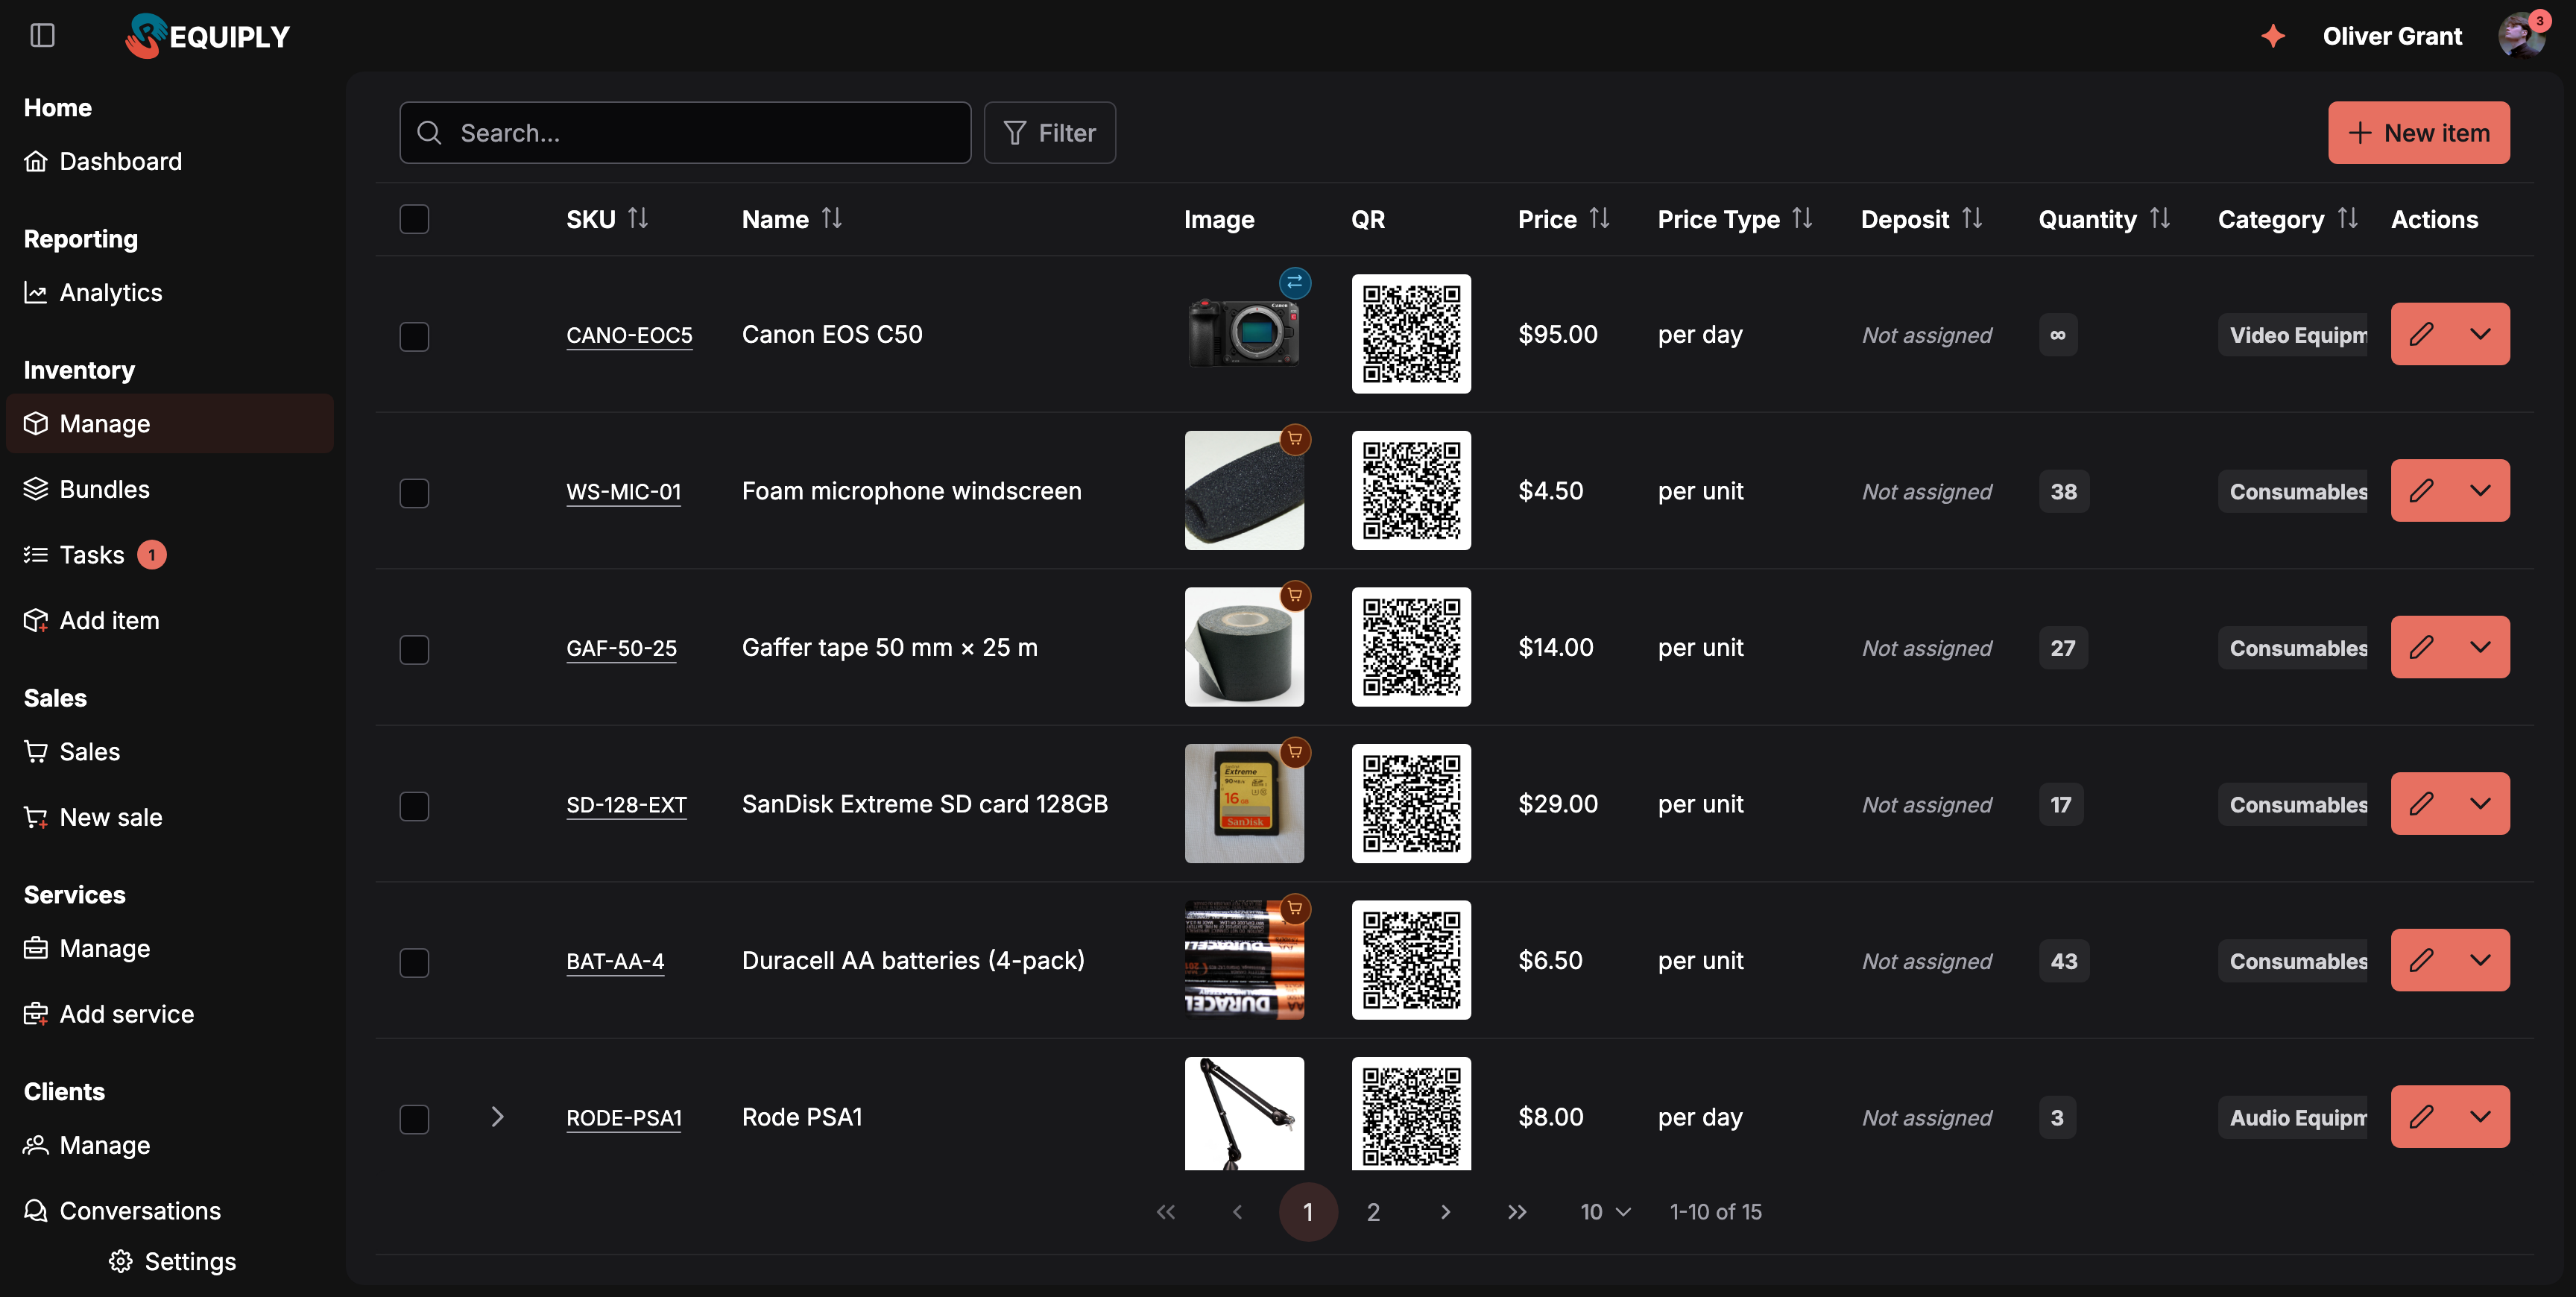The image size is (2576, 1297).
Task: Open the CANO-EOC5 SKU link
Action: tap(629, 335)
